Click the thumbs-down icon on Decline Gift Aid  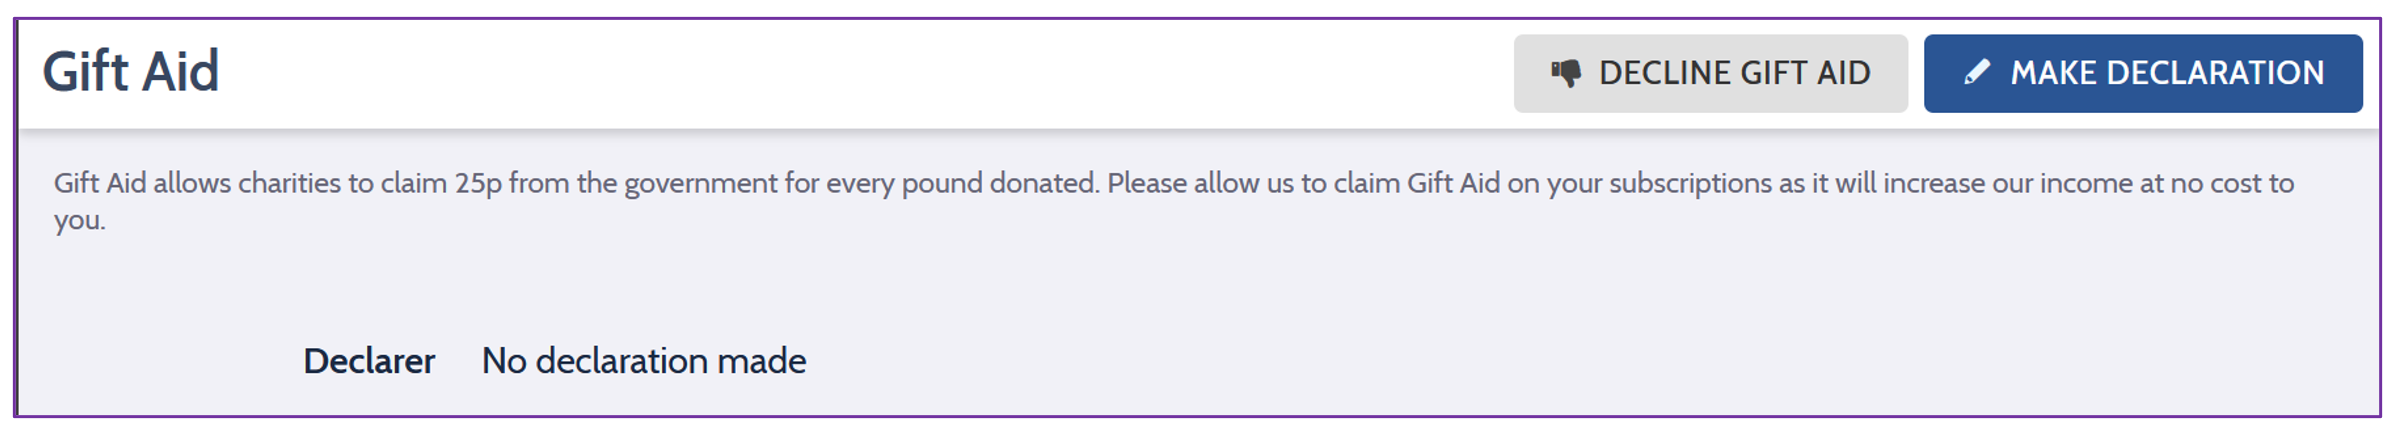pos(1566,73)
